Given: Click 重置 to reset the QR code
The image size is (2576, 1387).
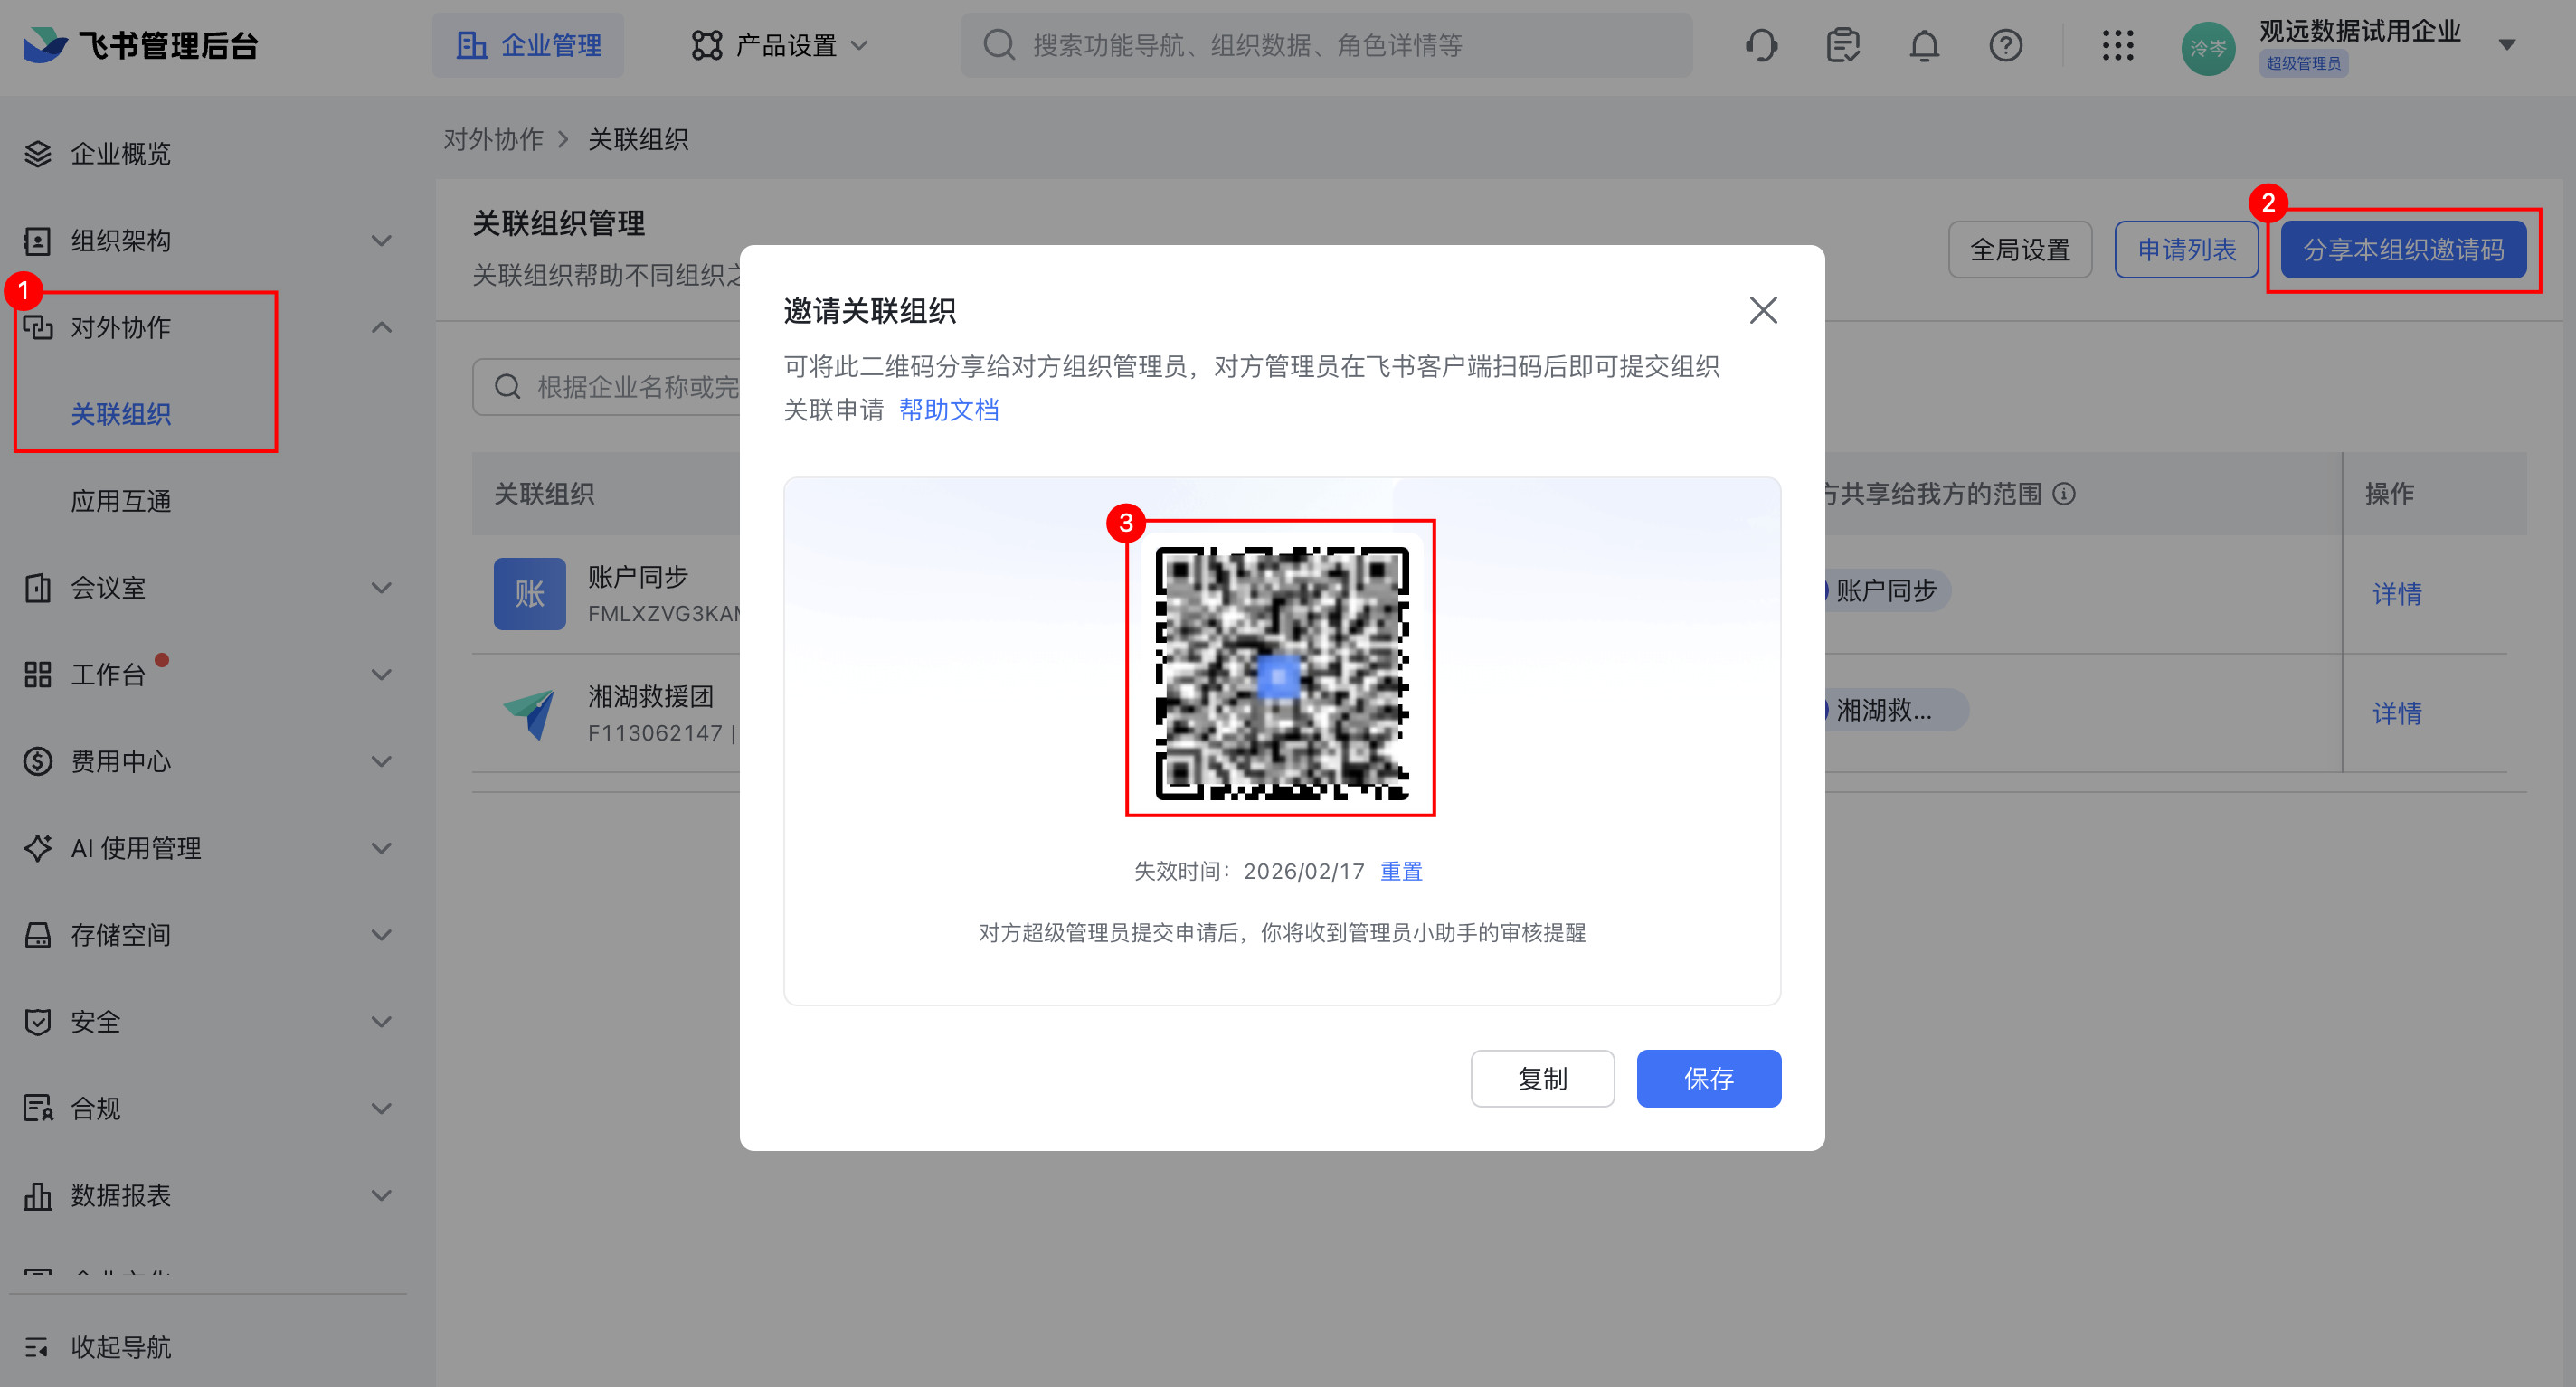Looking at the screenshot, I should click(x=1400, y=871).
